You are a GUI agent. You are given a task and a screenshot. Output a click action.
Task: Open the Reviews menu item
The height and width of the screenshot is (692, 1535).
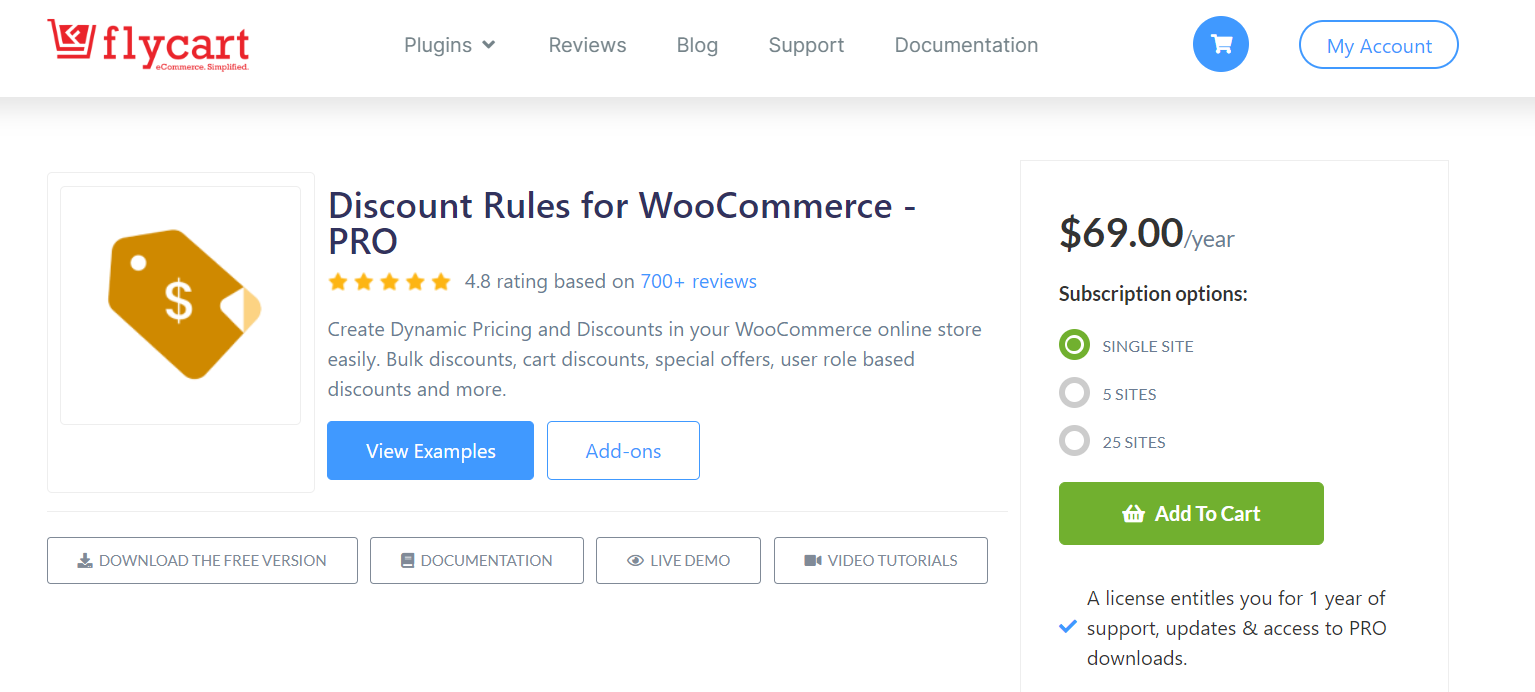point(587,45)
